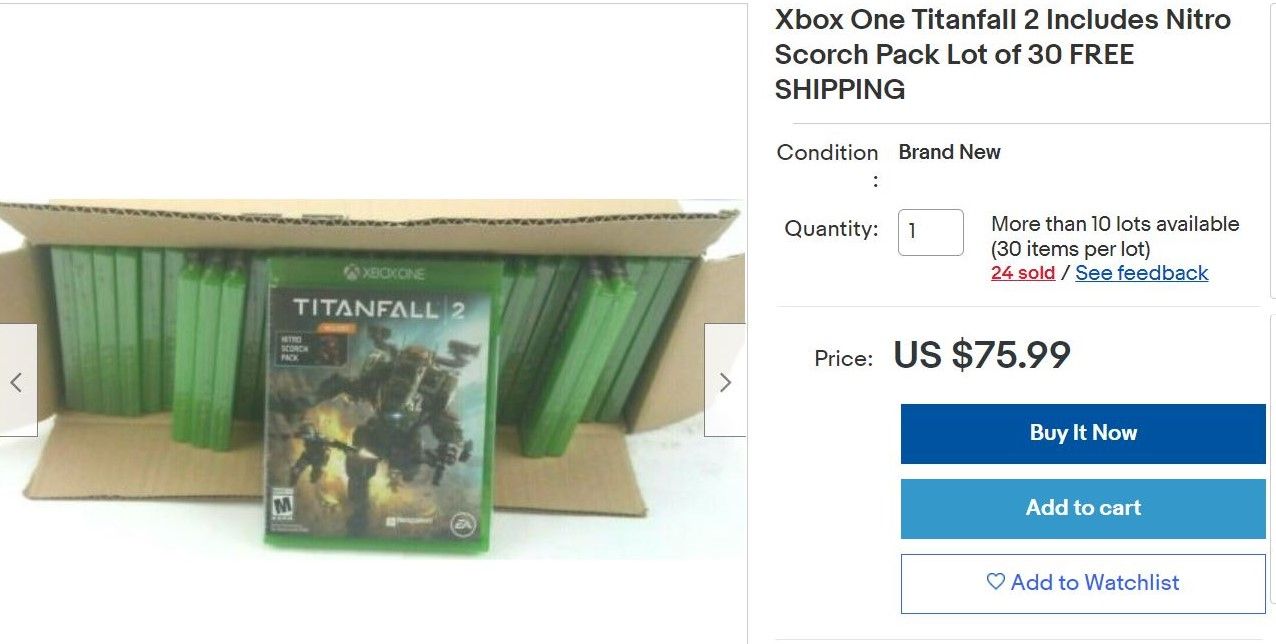This screenshot has height=644, width=1276.
Task: Add the listing to Watchlist
Action: point(1083,583)
